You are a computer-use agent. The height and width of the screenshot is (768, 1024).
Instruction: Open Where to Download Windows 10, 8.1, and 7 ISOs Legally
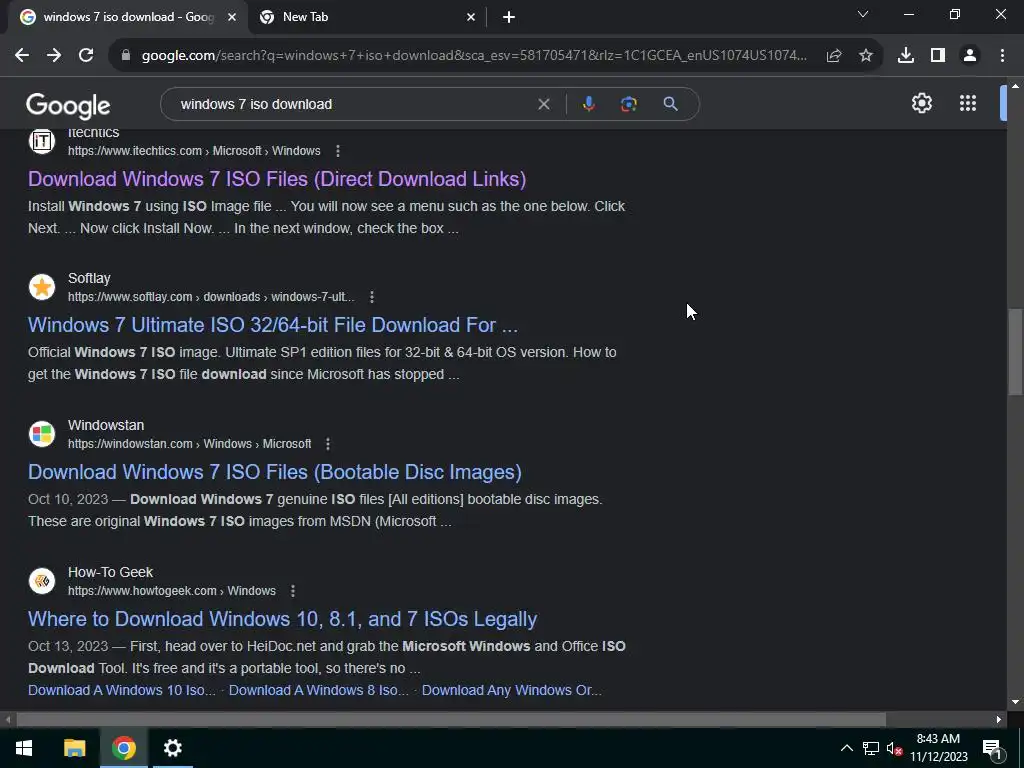pos(283,619)
